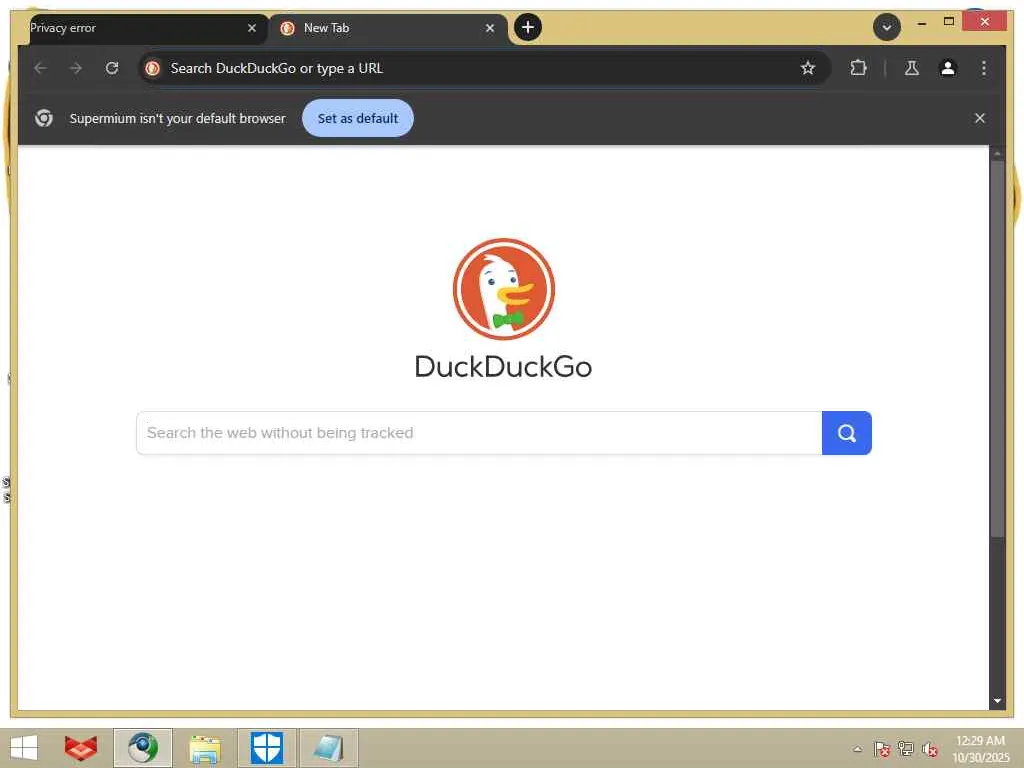Click the DuckDuckGo icon in address bar
The height and width of the screenshot is (768, 1024).
pyautogui.click(x=153, y=68)
